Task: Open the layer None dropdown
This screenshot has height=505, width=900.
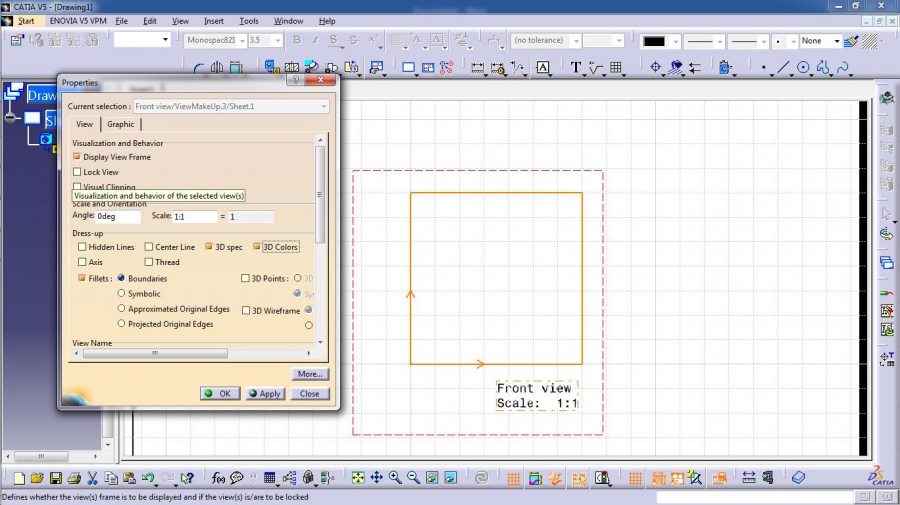Action: click(837, 41)
